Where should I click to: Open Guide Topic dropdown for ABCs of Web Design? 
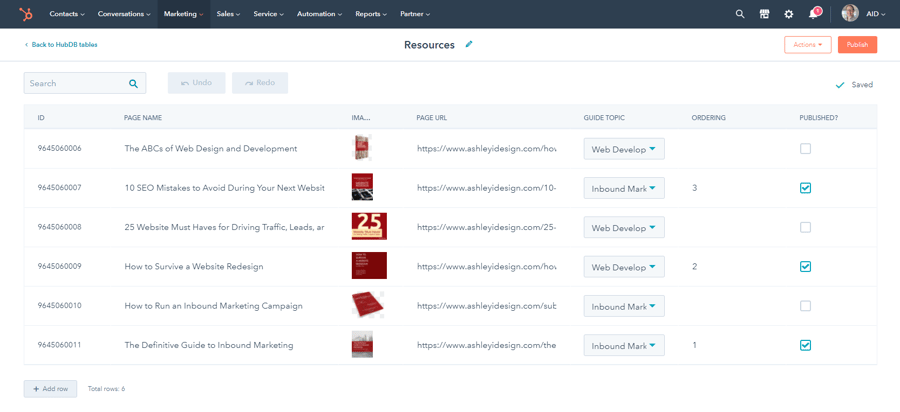(624, 149)
